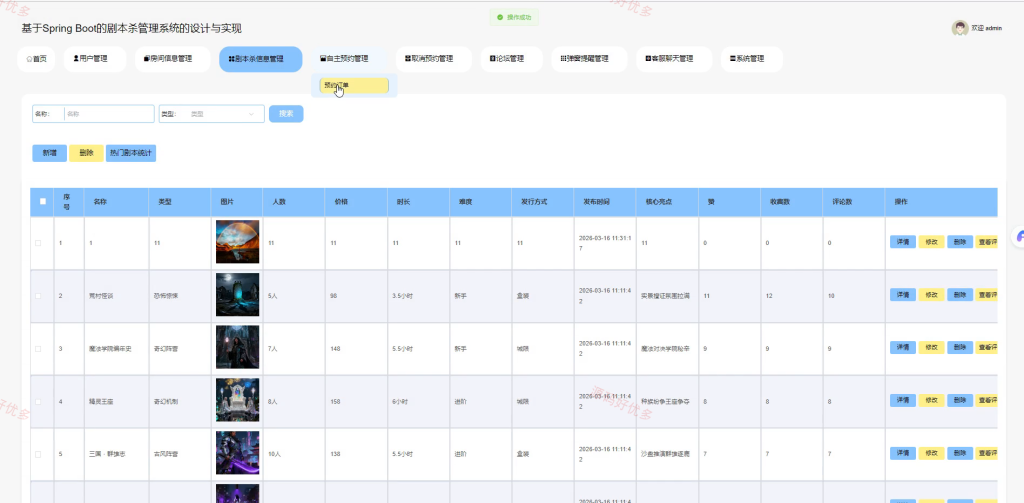Open the row 3 hooded mage thumbnail

(238, 348)
